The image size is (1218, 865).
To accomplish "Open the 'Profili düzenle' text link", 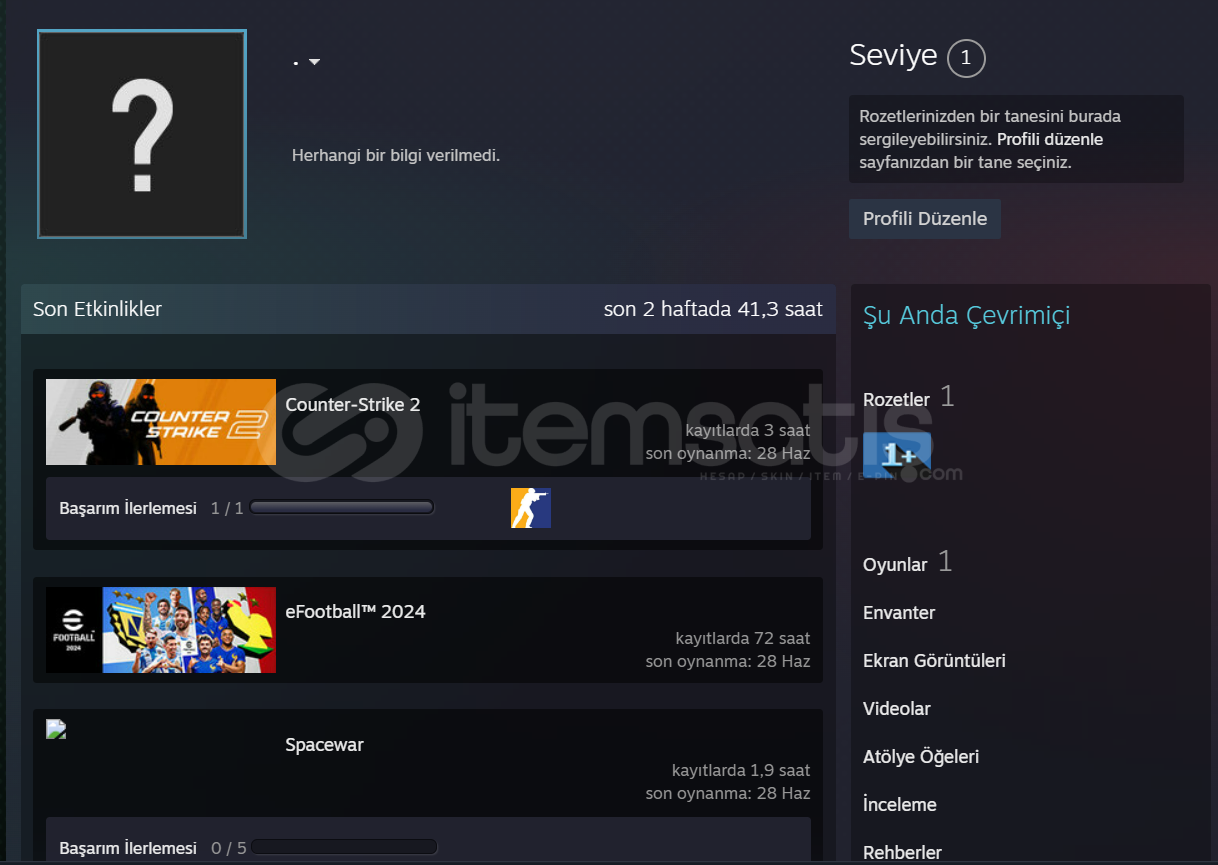I will pos(1050,139).
